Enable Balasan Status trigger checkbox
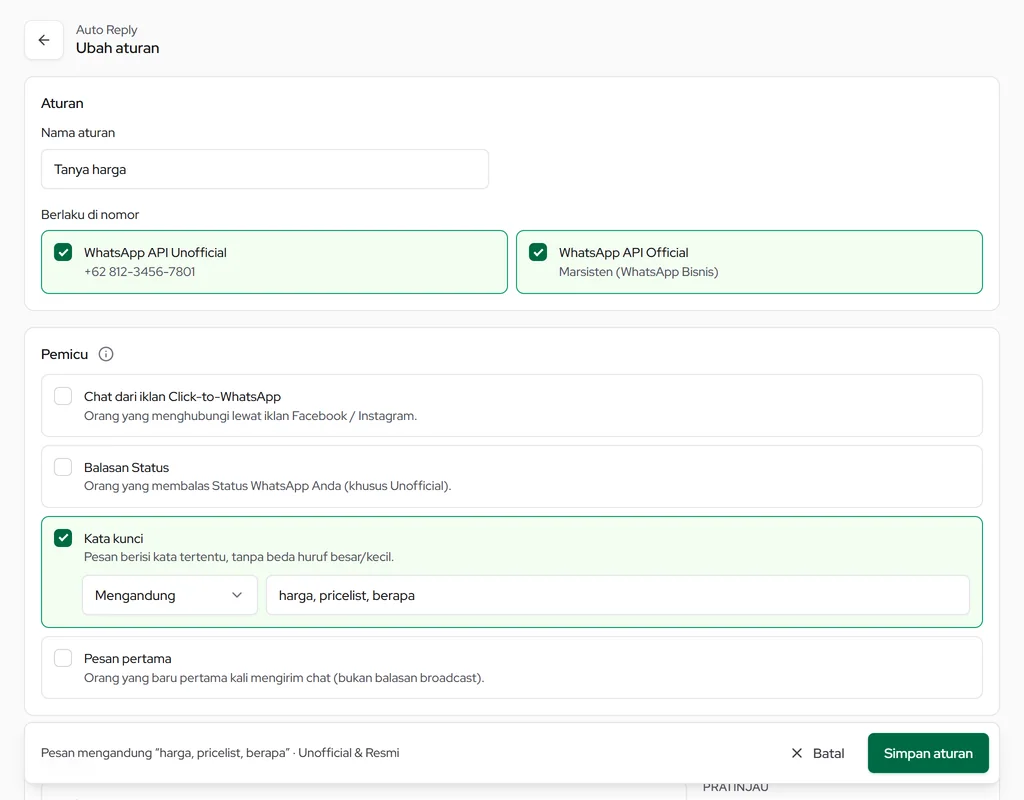Screen dimensions: 1024x800 pos(63,467)
